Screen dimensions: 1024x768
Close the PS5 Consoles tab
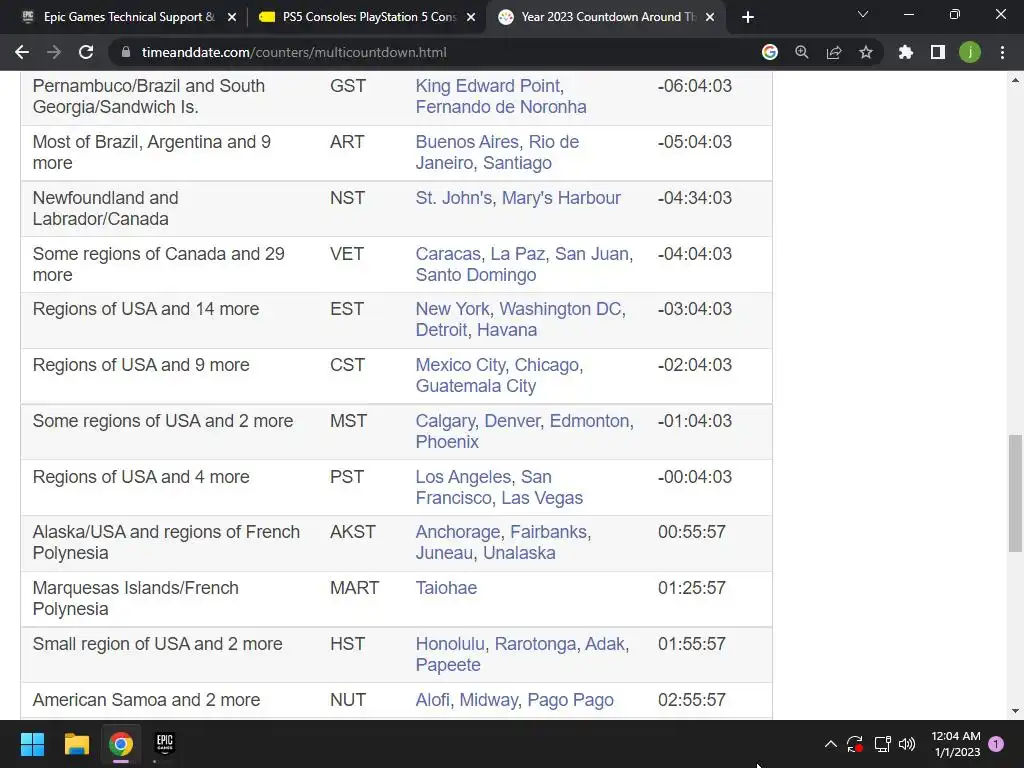click(x=471, y=17)
